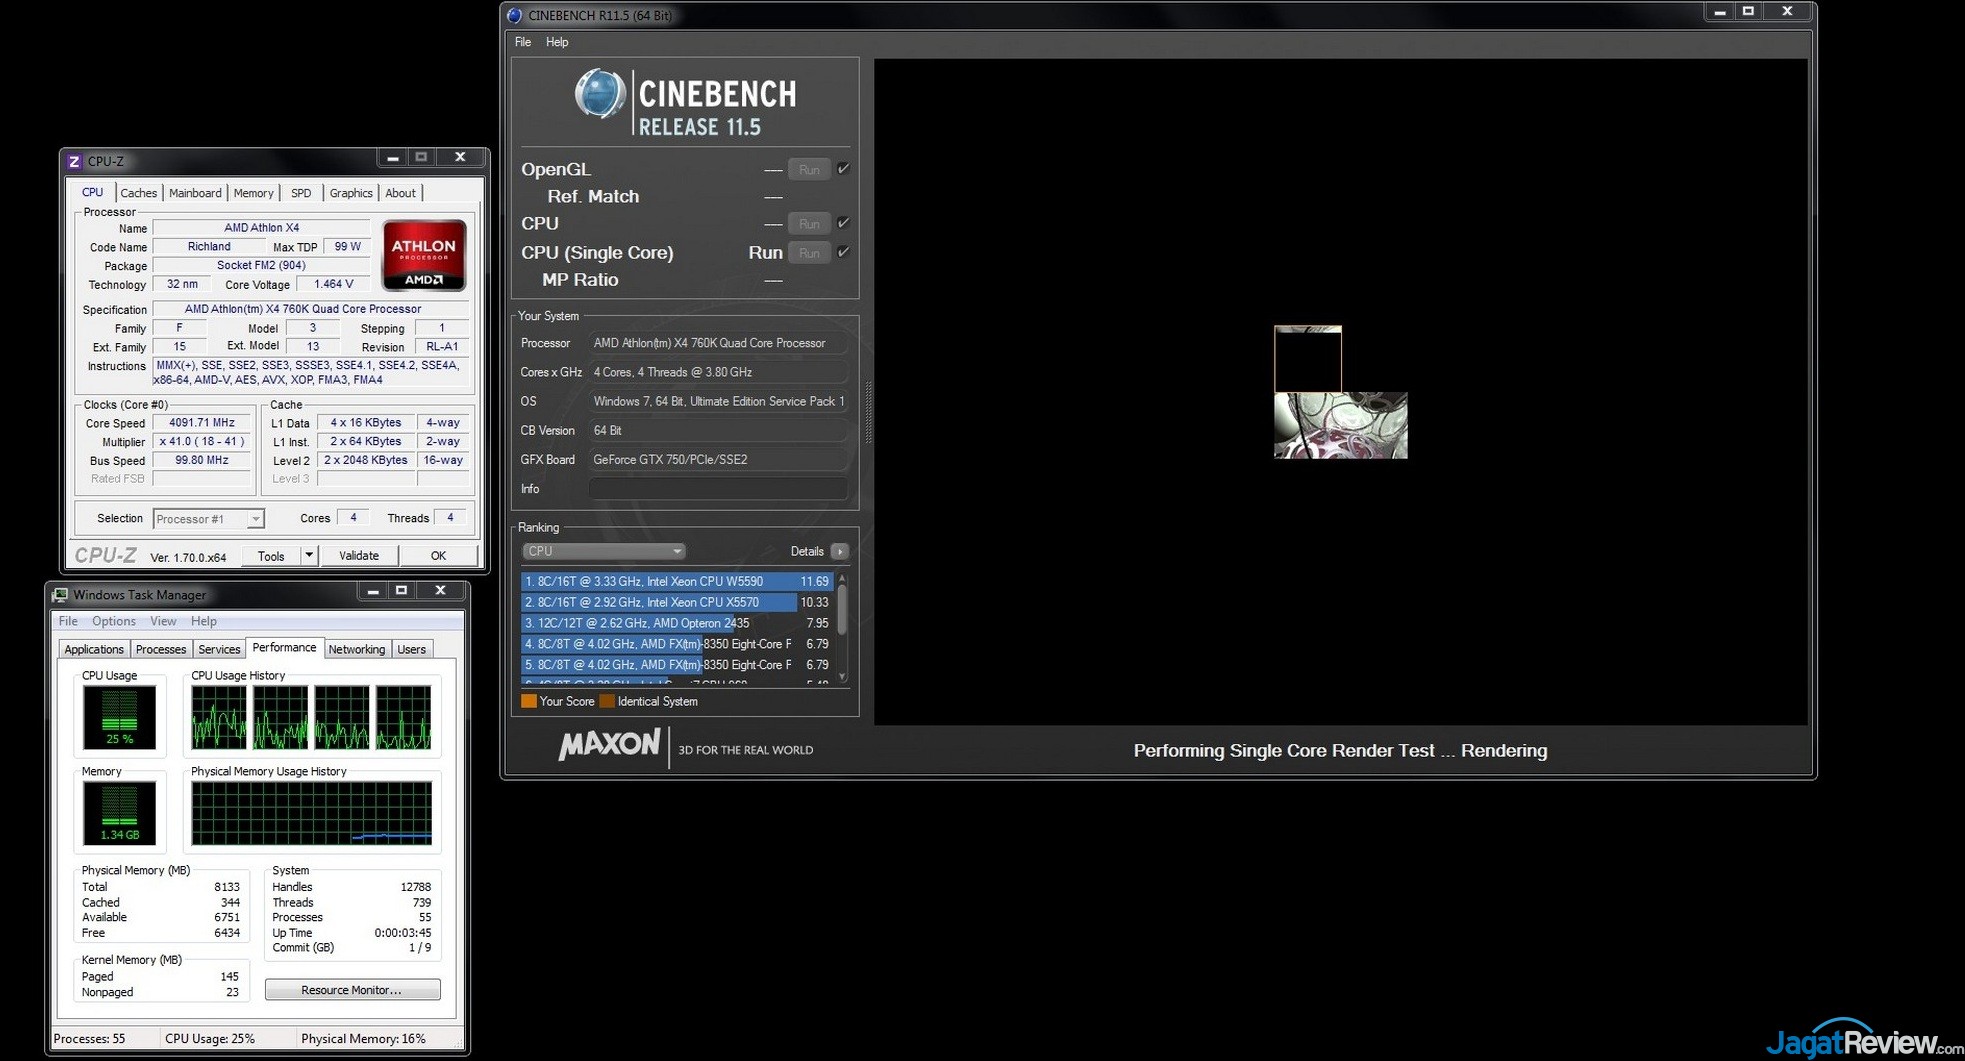The height and width of the screenshot is (1061, 1965).
Task: Click the MAXON logo at bottom
Action: [x=609, y=746]
